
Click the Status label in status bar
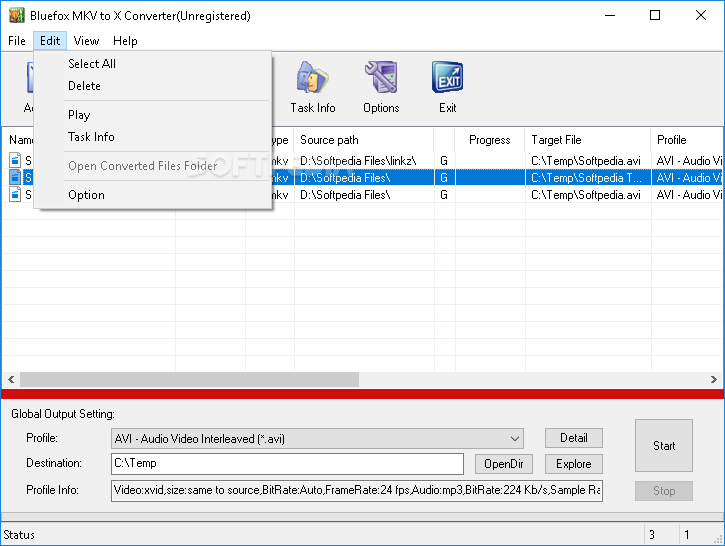point(19,535)
